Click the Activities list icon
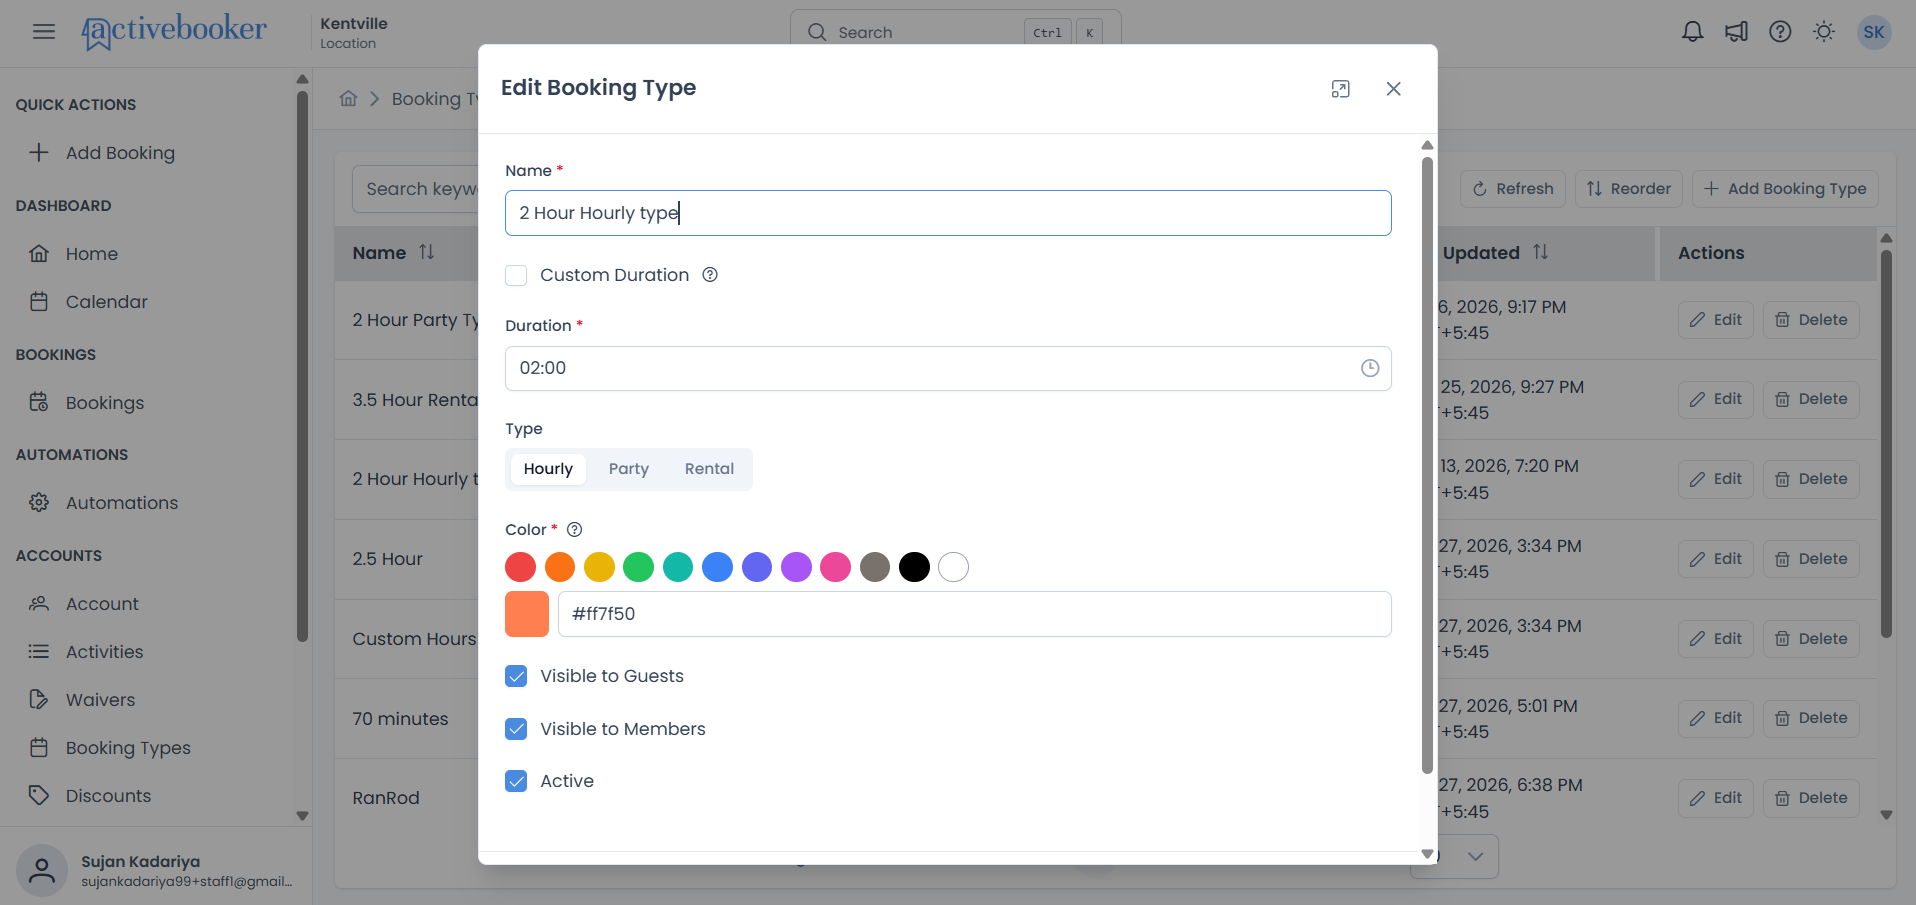Viewport: 1916px width, 905px height. click(x=39, y=651)
